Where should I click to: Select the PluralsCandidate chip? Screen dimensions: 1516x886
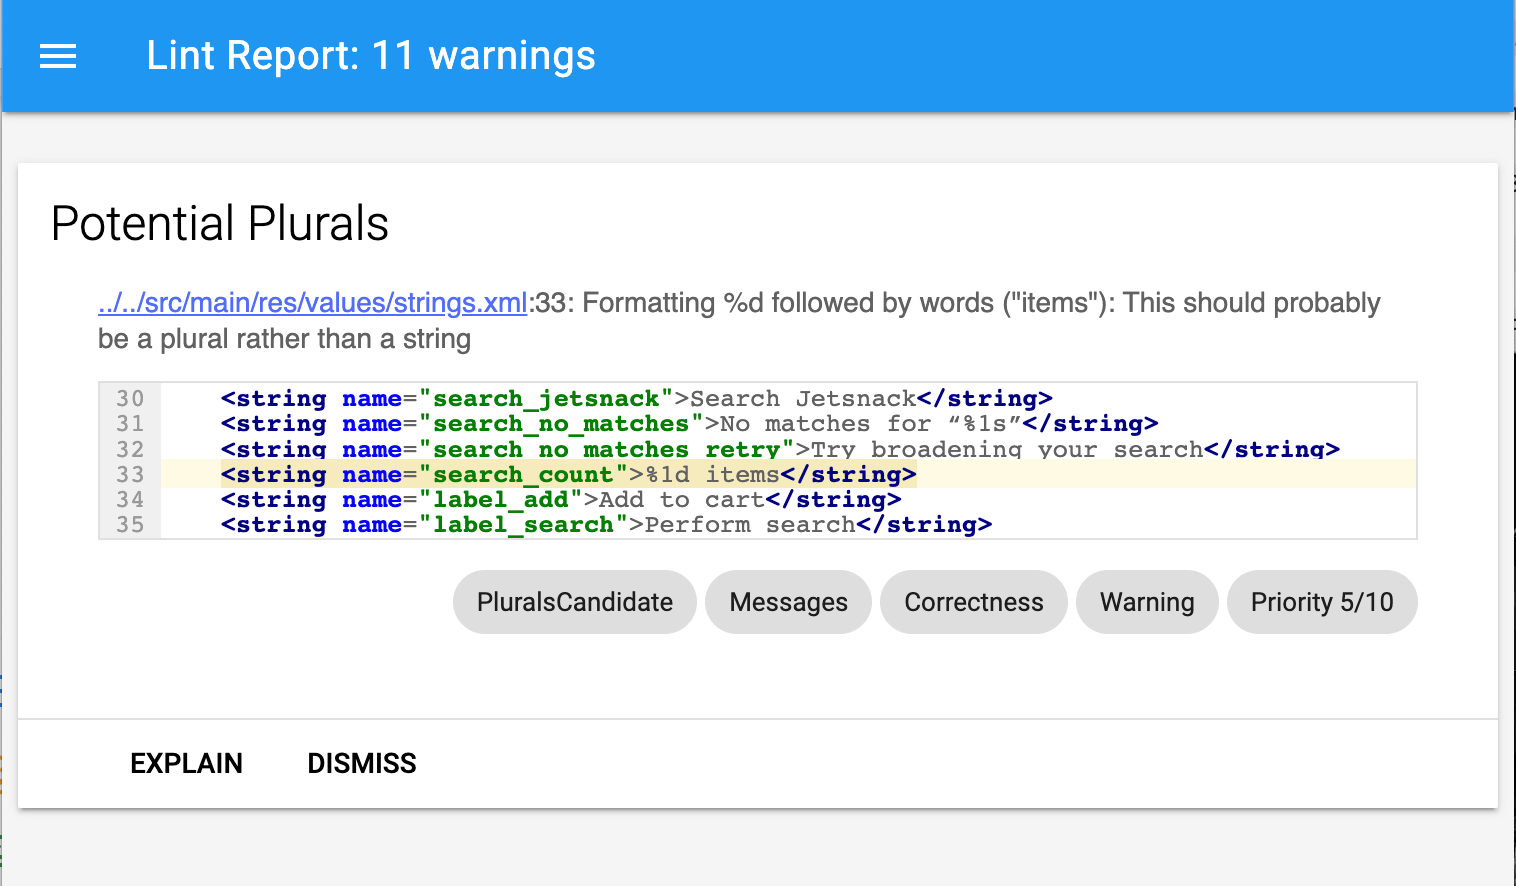(x=574, y=602)
